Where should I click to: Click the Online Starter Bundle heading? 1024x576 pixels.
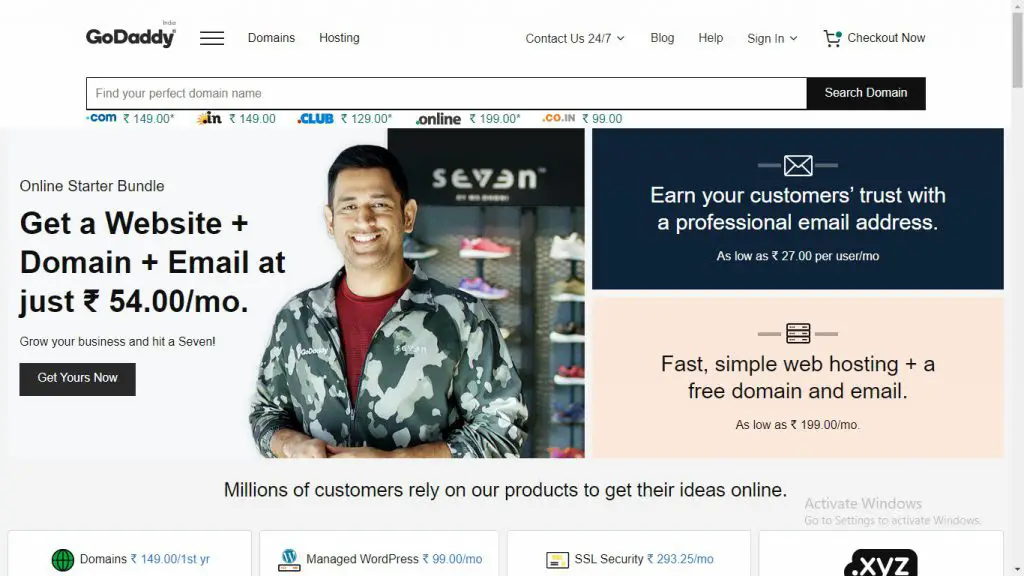point(92,186)
